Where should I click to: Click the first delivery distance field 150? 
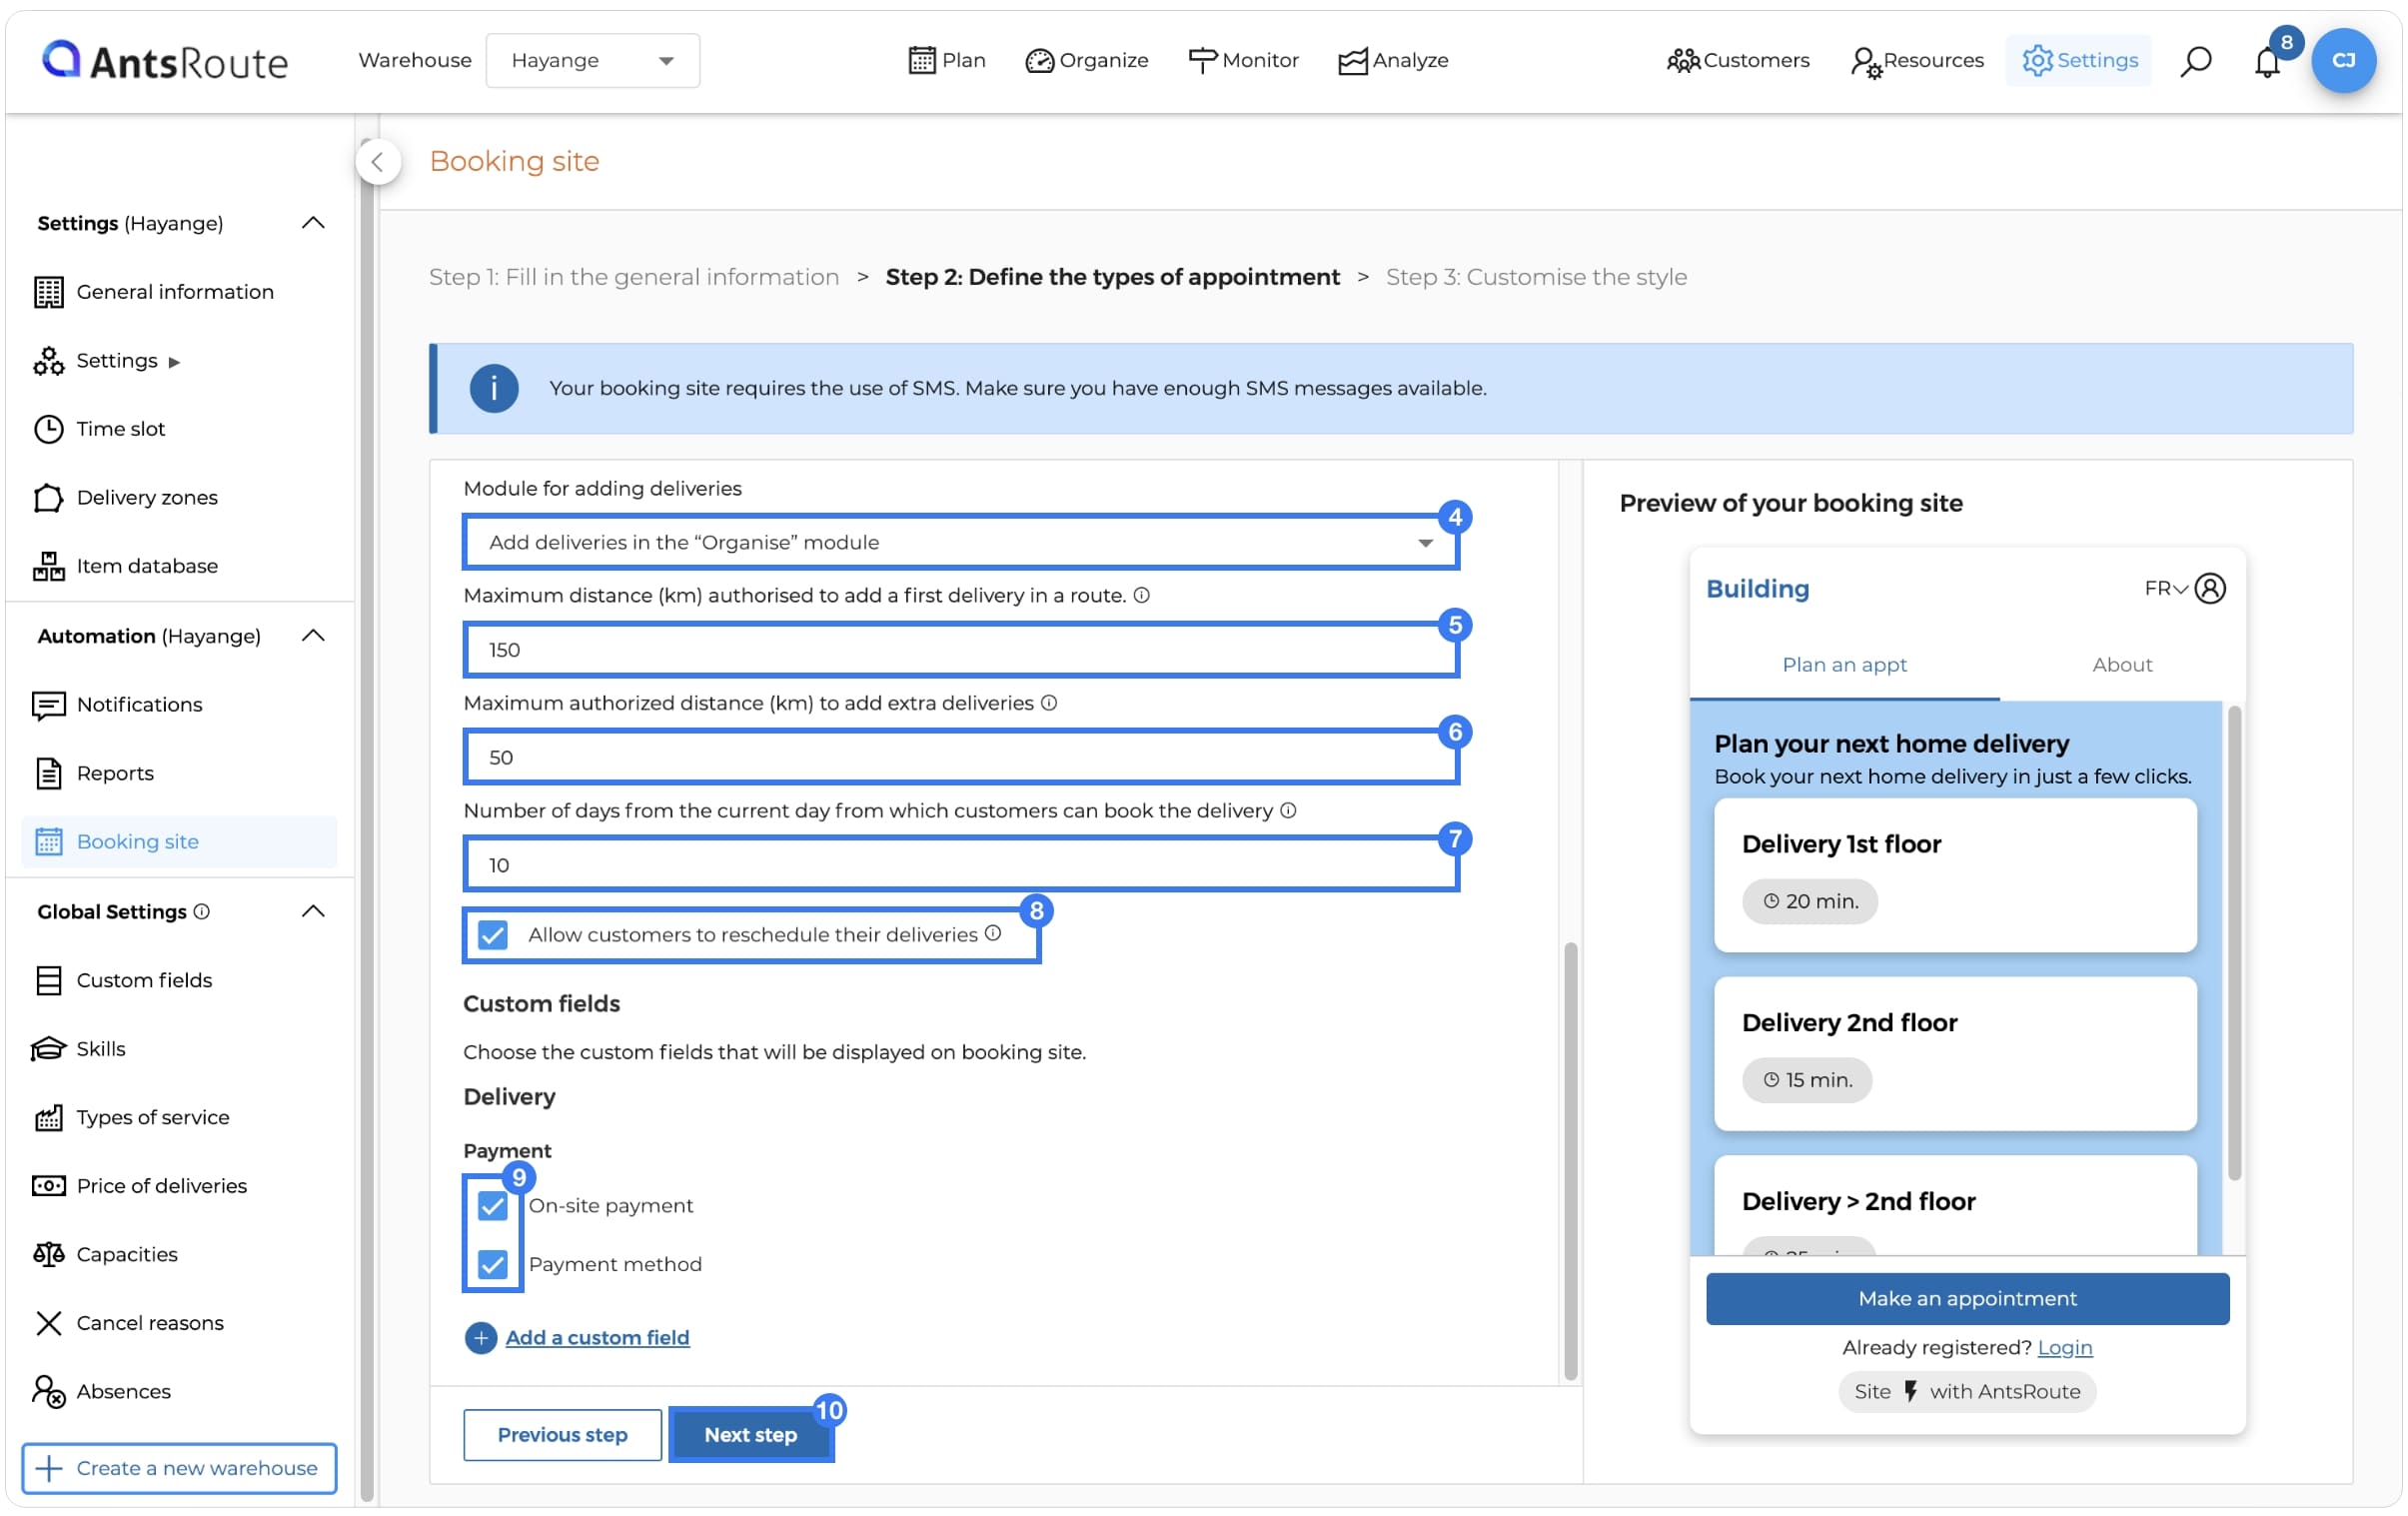(x=961, y=650)
